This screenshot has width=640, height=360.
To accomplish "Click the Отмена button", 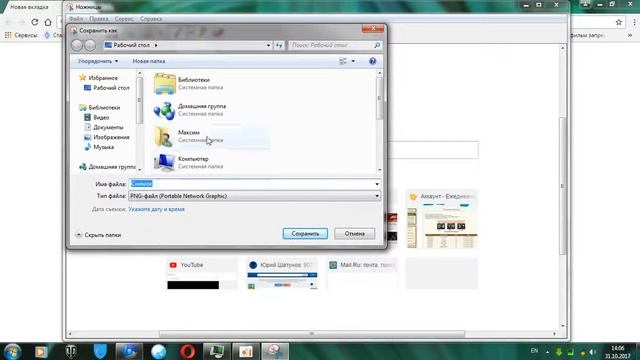I will 354,233.
